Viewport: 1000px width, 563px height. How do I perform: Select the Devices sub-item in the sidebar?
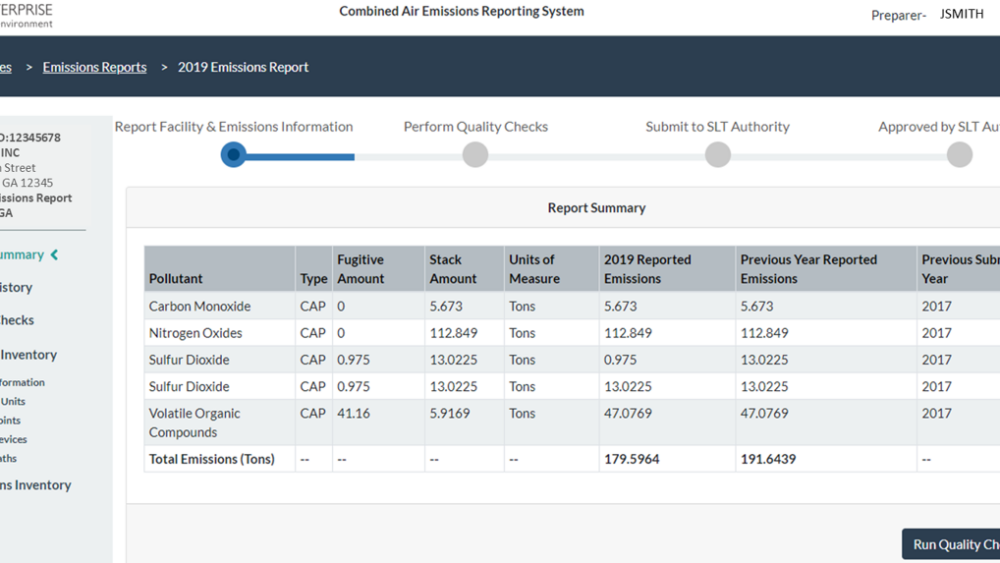(13, 440)
